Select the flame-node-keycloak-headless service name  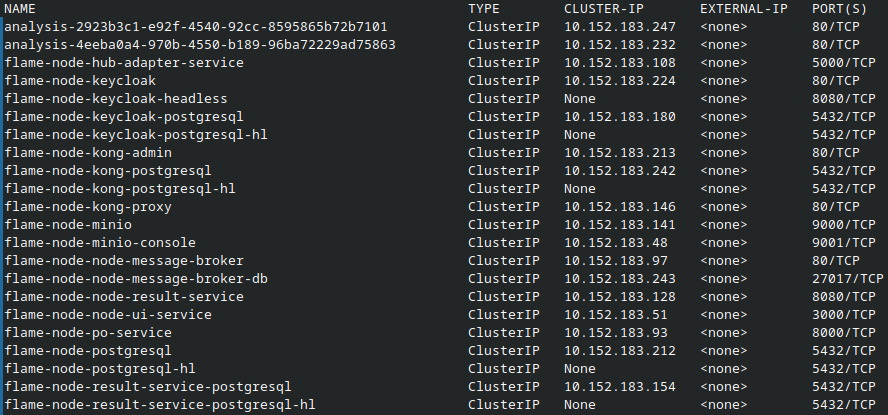tap(116, 99)
